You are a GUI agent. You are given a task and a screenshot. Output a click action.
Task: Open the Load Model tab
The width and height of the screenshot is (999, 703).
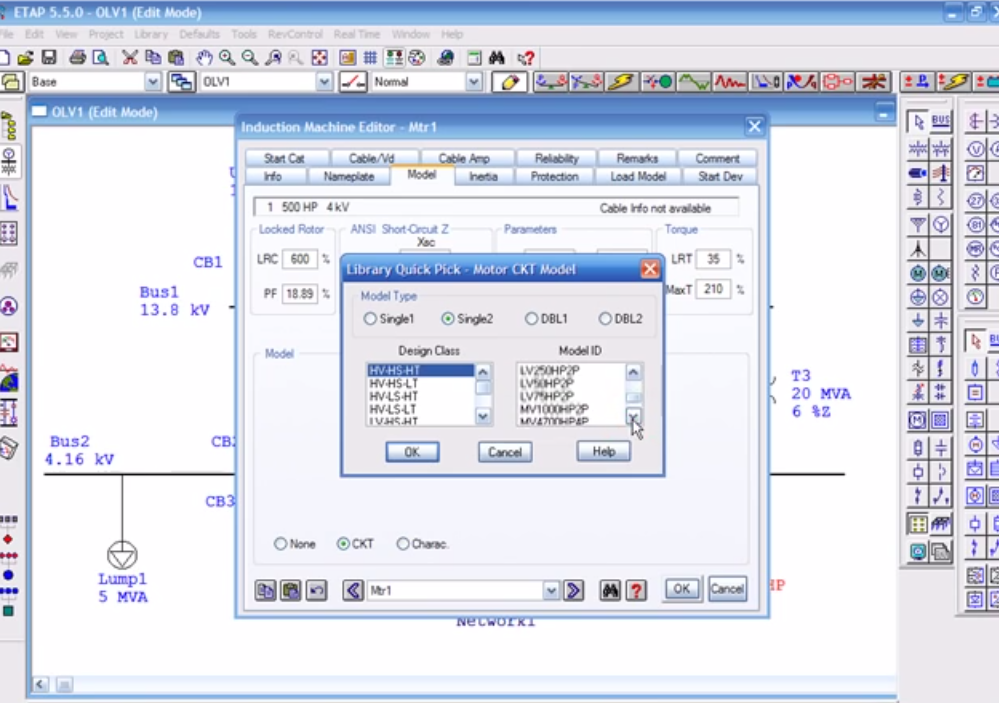[x=638, y=177]
